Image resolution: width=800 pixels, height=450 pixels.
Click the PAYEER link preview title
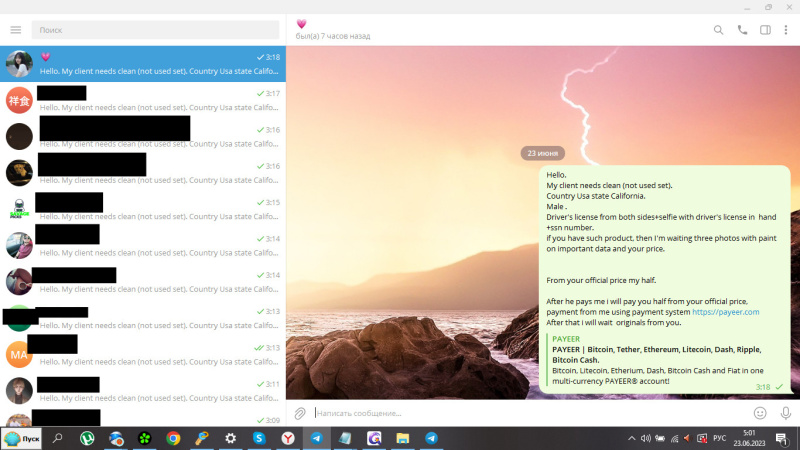tap(566, 339)
